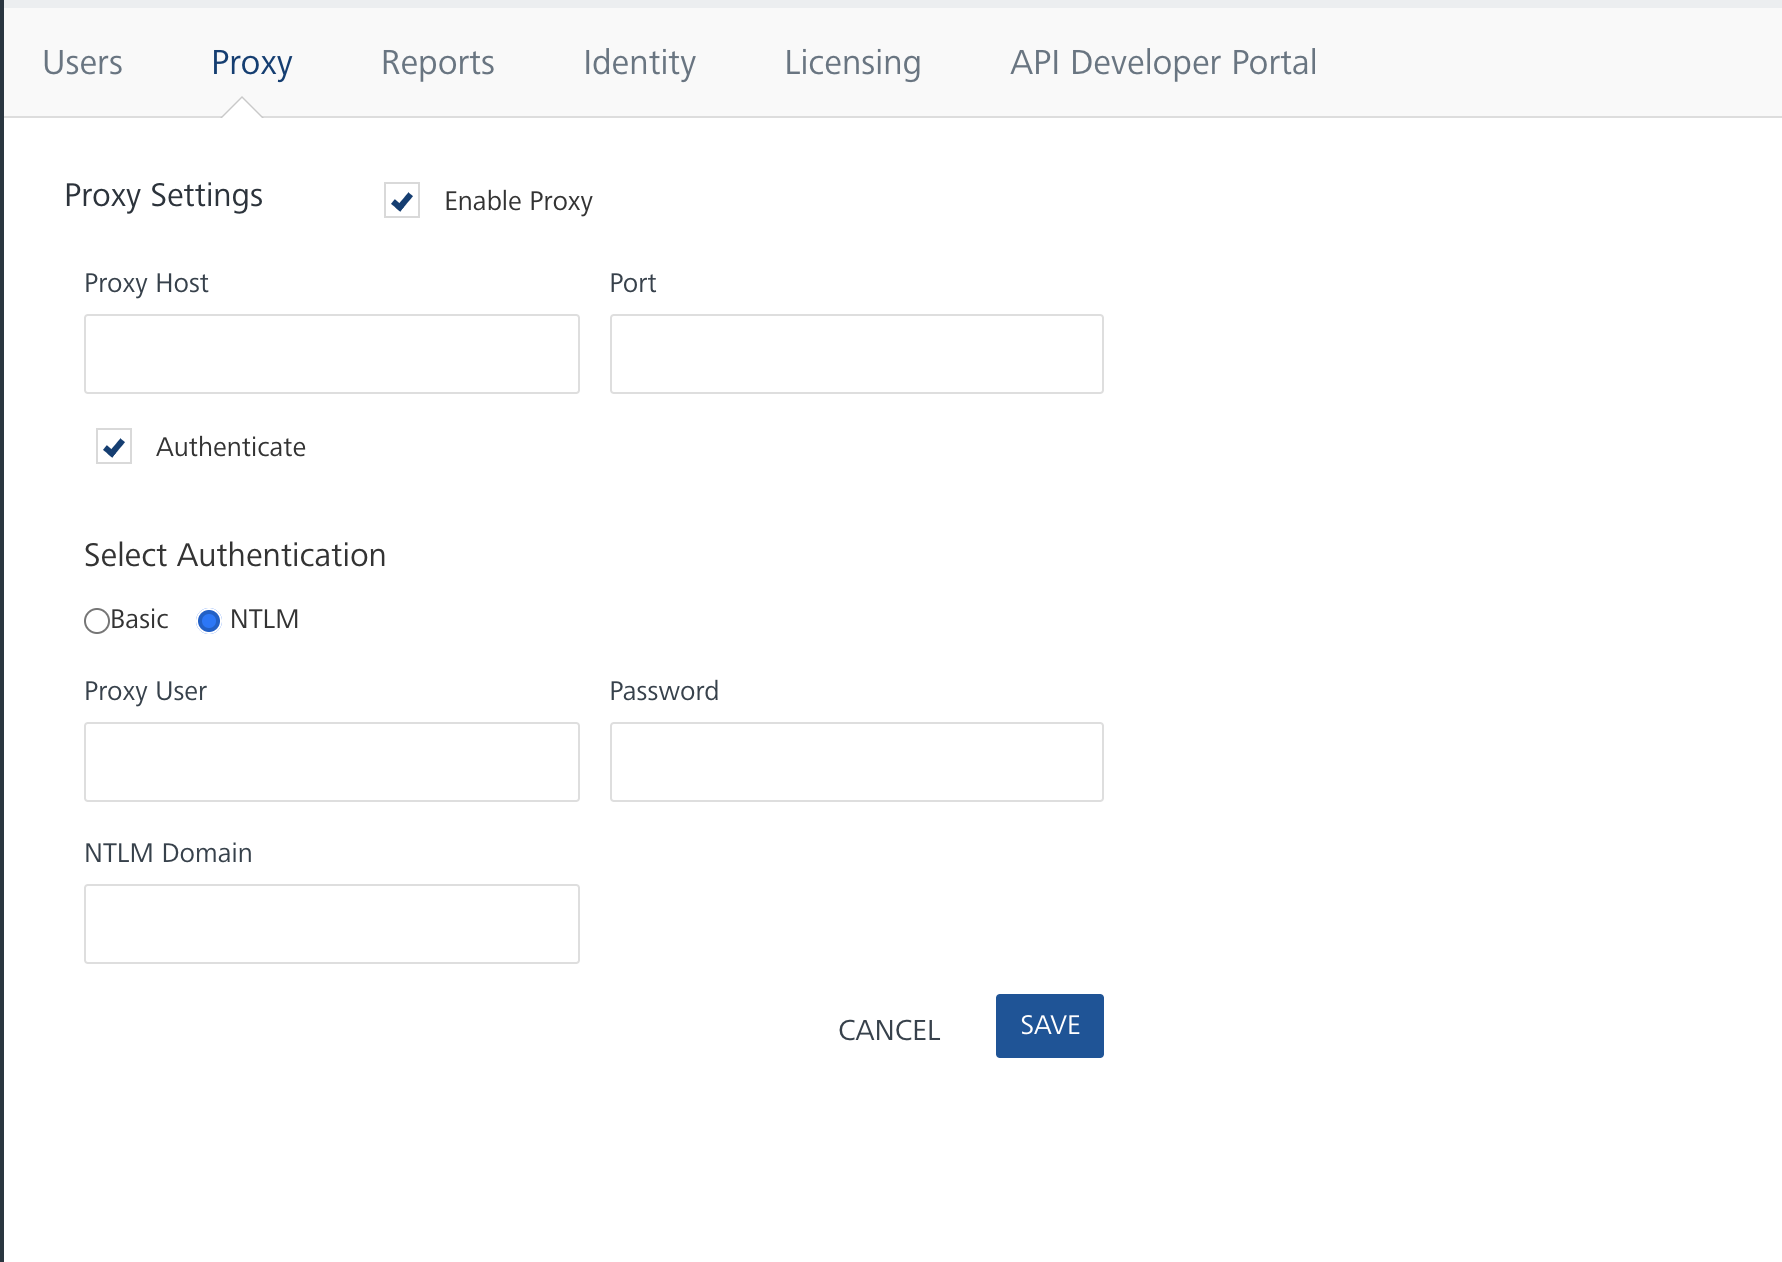
Task: Click into the Proxy Host field
Action: pos(332,354)
